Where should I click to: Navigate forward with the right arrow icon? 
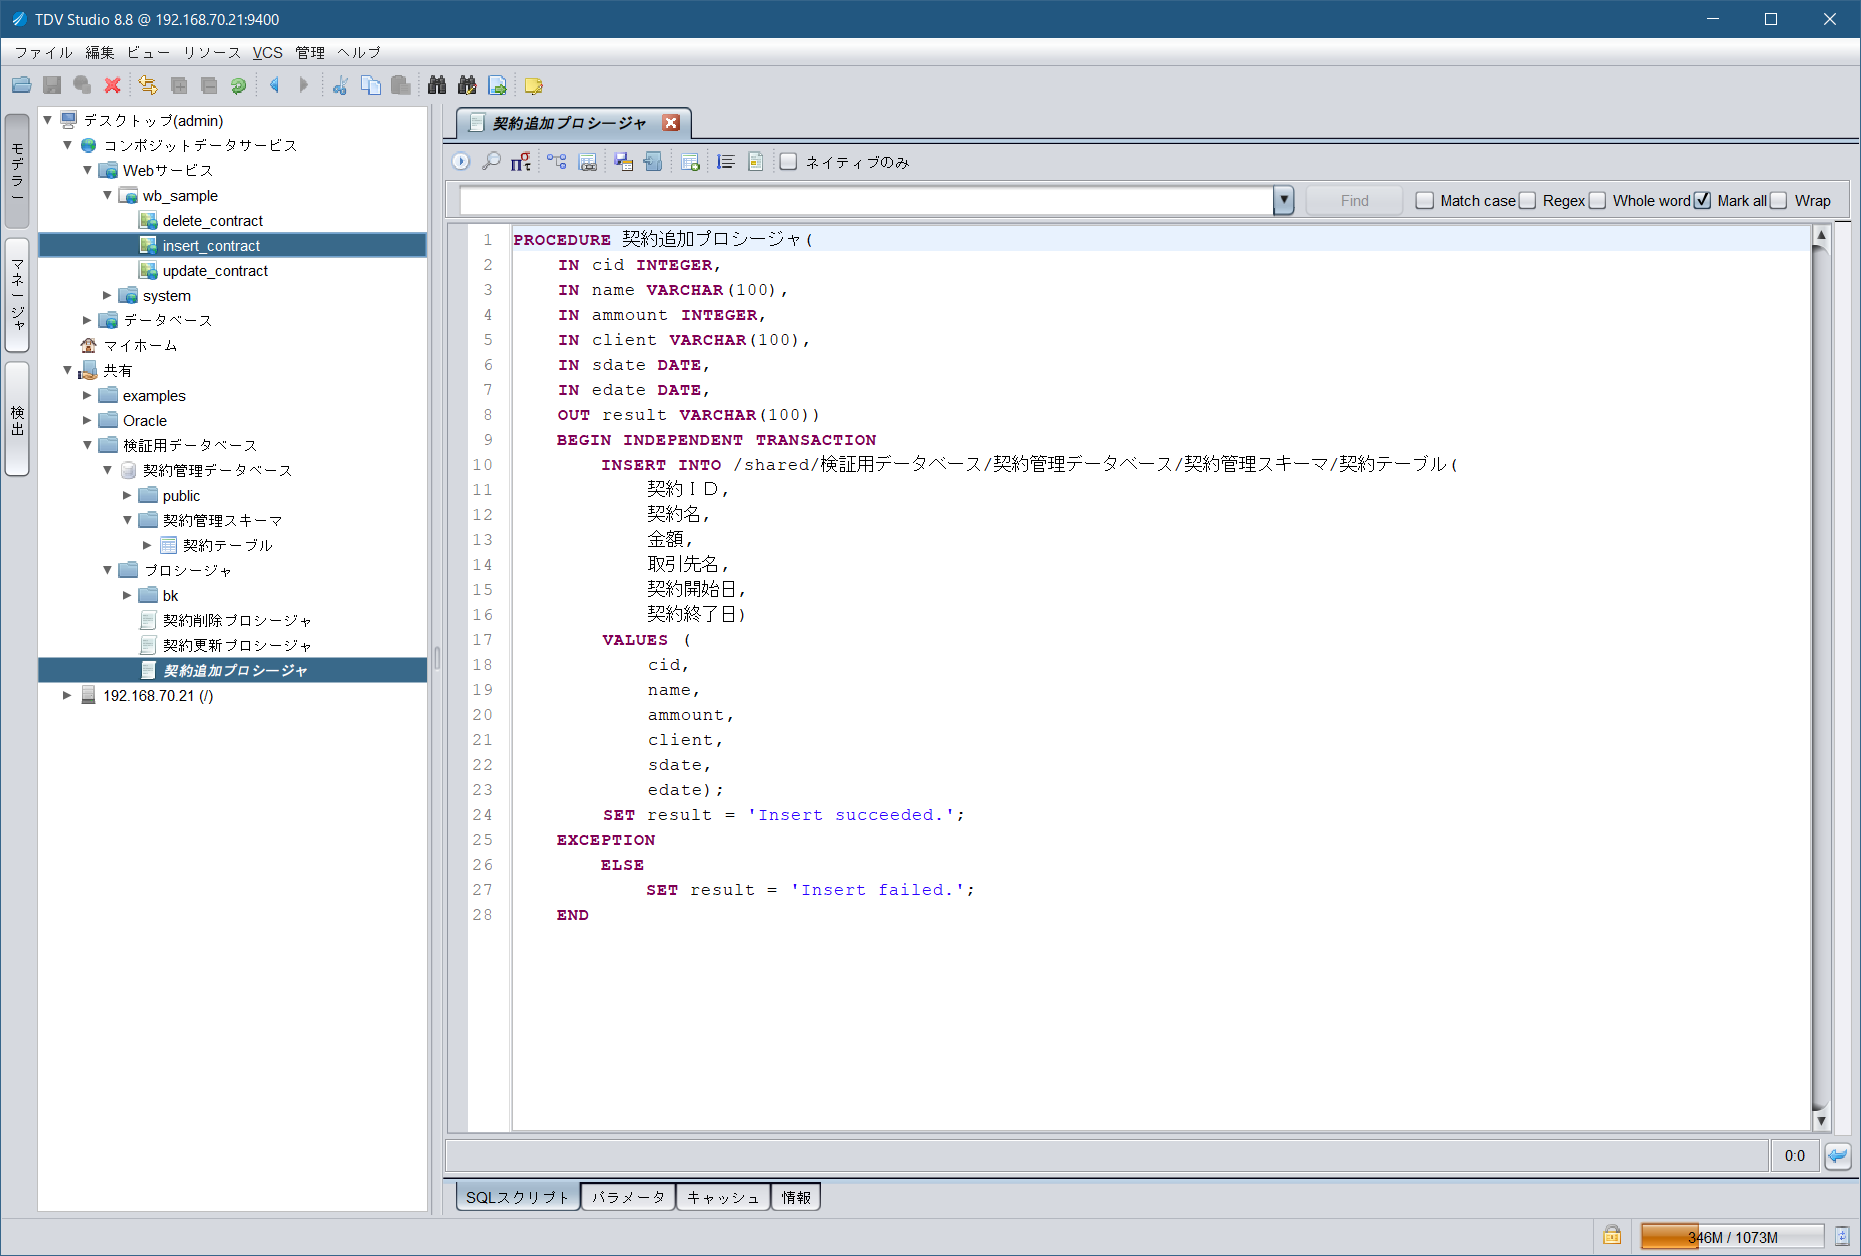point(304,86)
